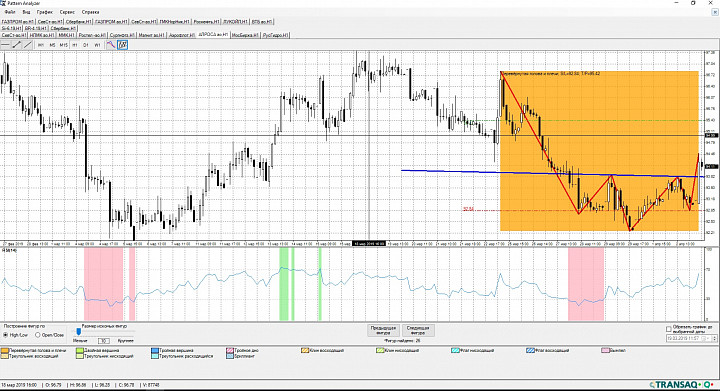This screenshot has width=720, height=391.
Task: Select the active АЛРОСА ао.H1 tab
Action: tap(213, 34)
